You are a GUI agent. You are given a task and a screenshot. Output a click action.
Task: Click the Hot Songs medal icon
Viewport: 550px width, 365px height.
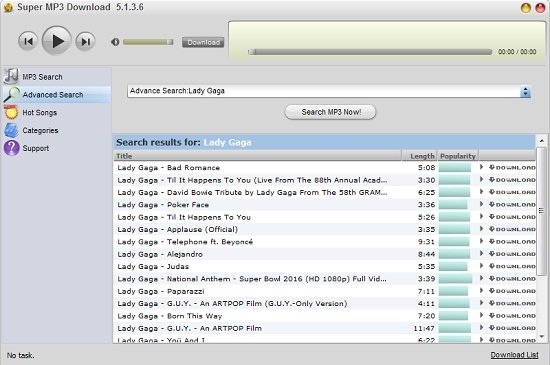point(11,112)
